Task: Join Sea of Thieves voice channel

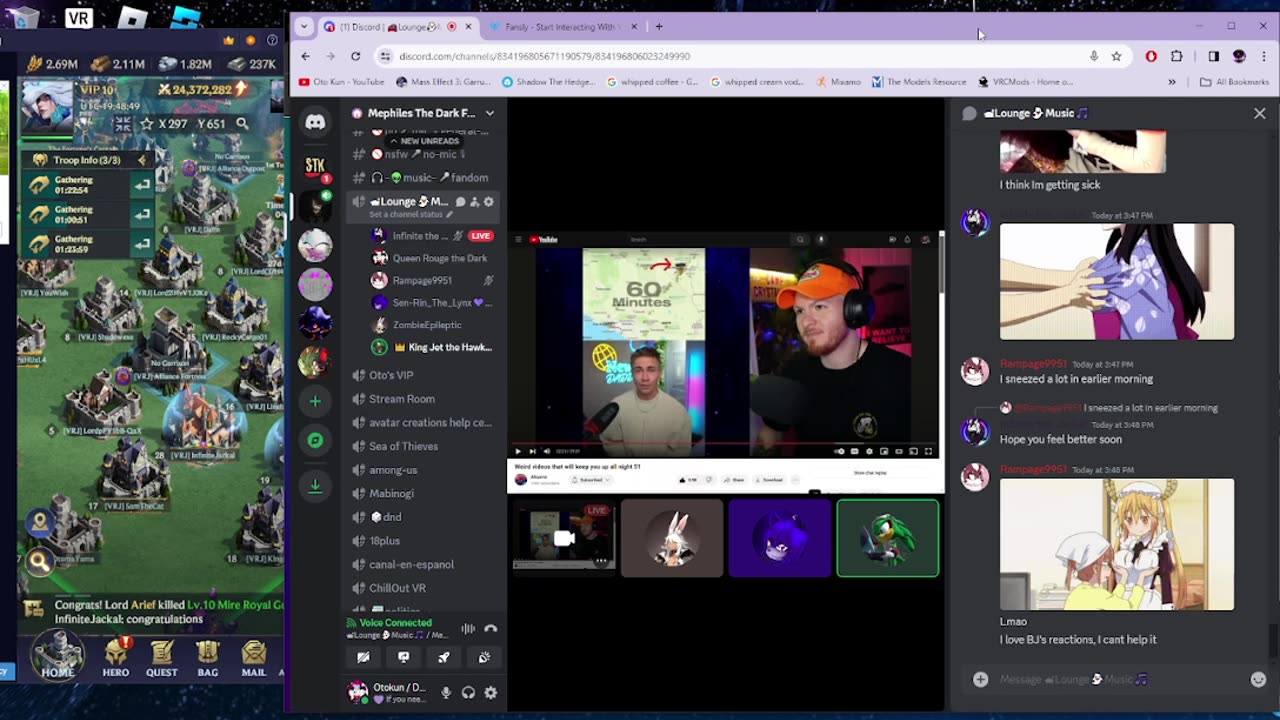Action: coord(425,446)
